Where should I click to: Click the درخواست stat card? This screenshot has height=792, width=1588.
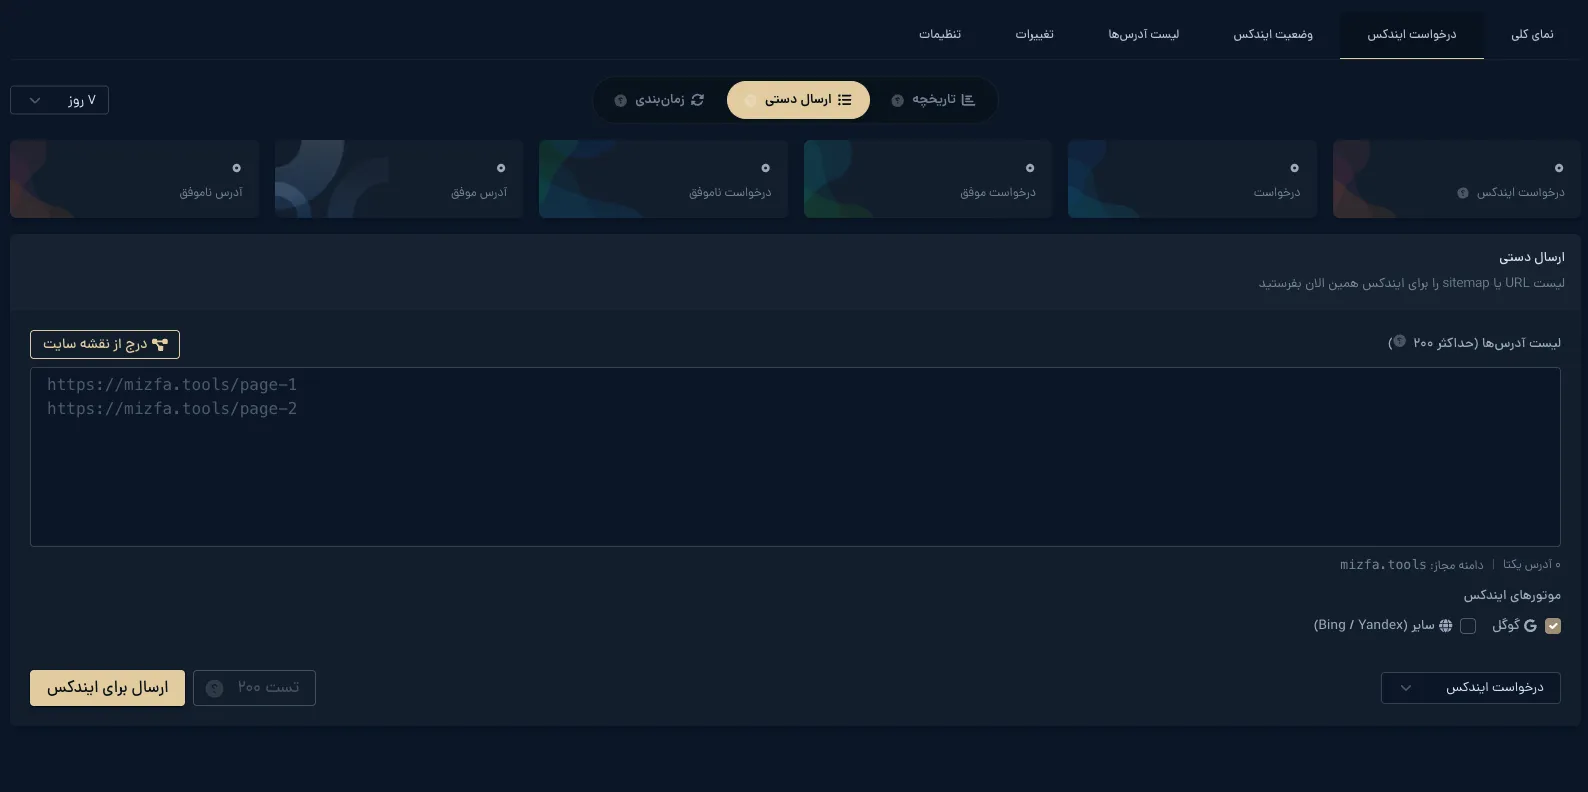click(1192, 179)
